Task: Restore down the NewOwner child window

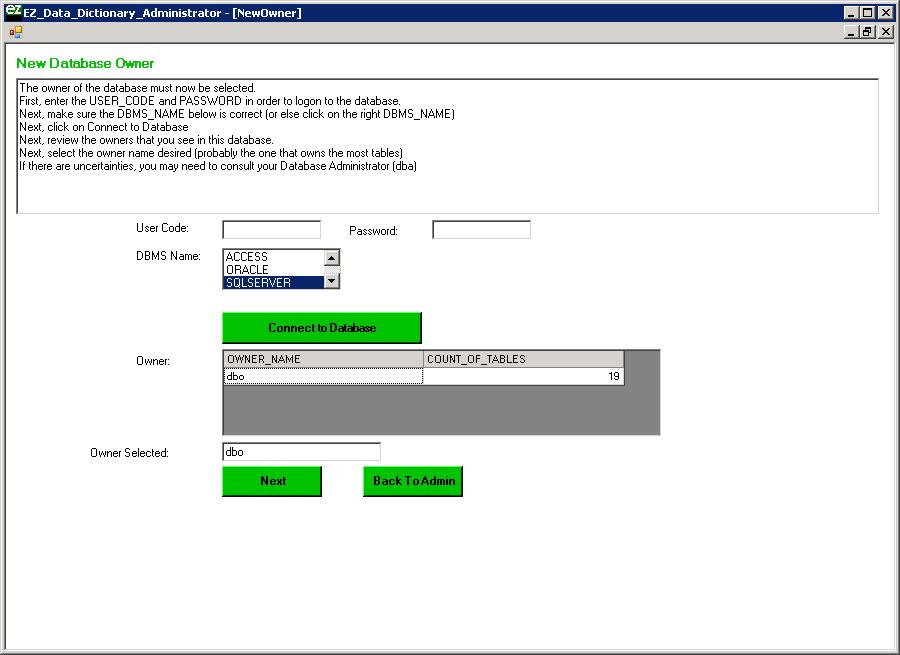Action: pos(867,32)
